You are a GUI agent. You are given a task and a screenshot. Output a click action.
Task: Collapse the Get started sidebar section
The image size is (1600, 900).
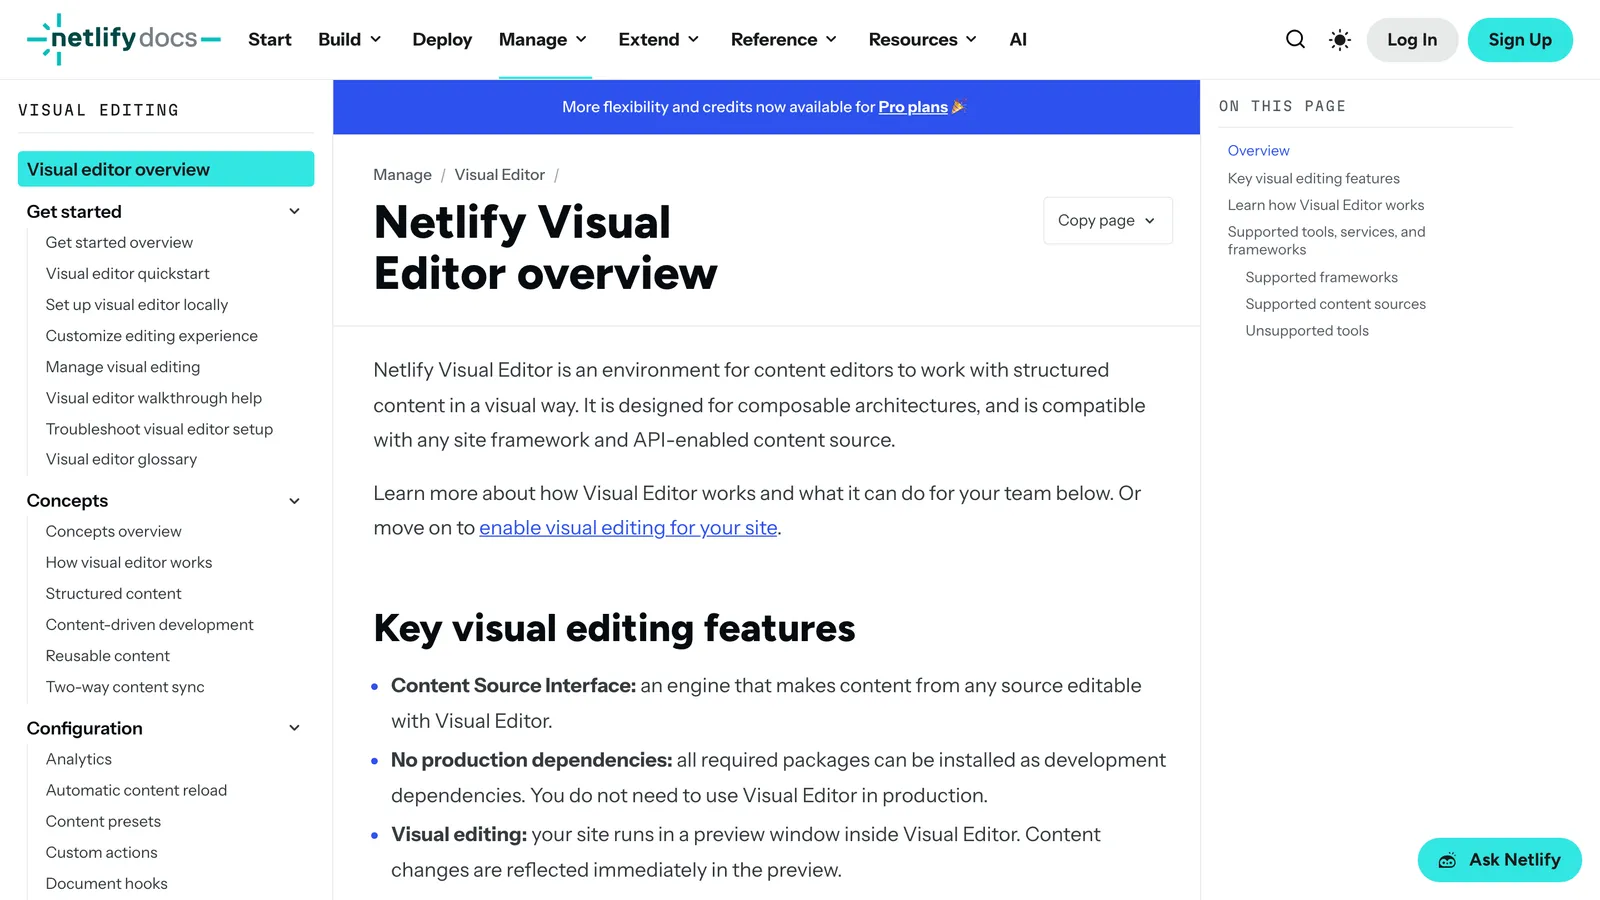(x=294, y=211)
